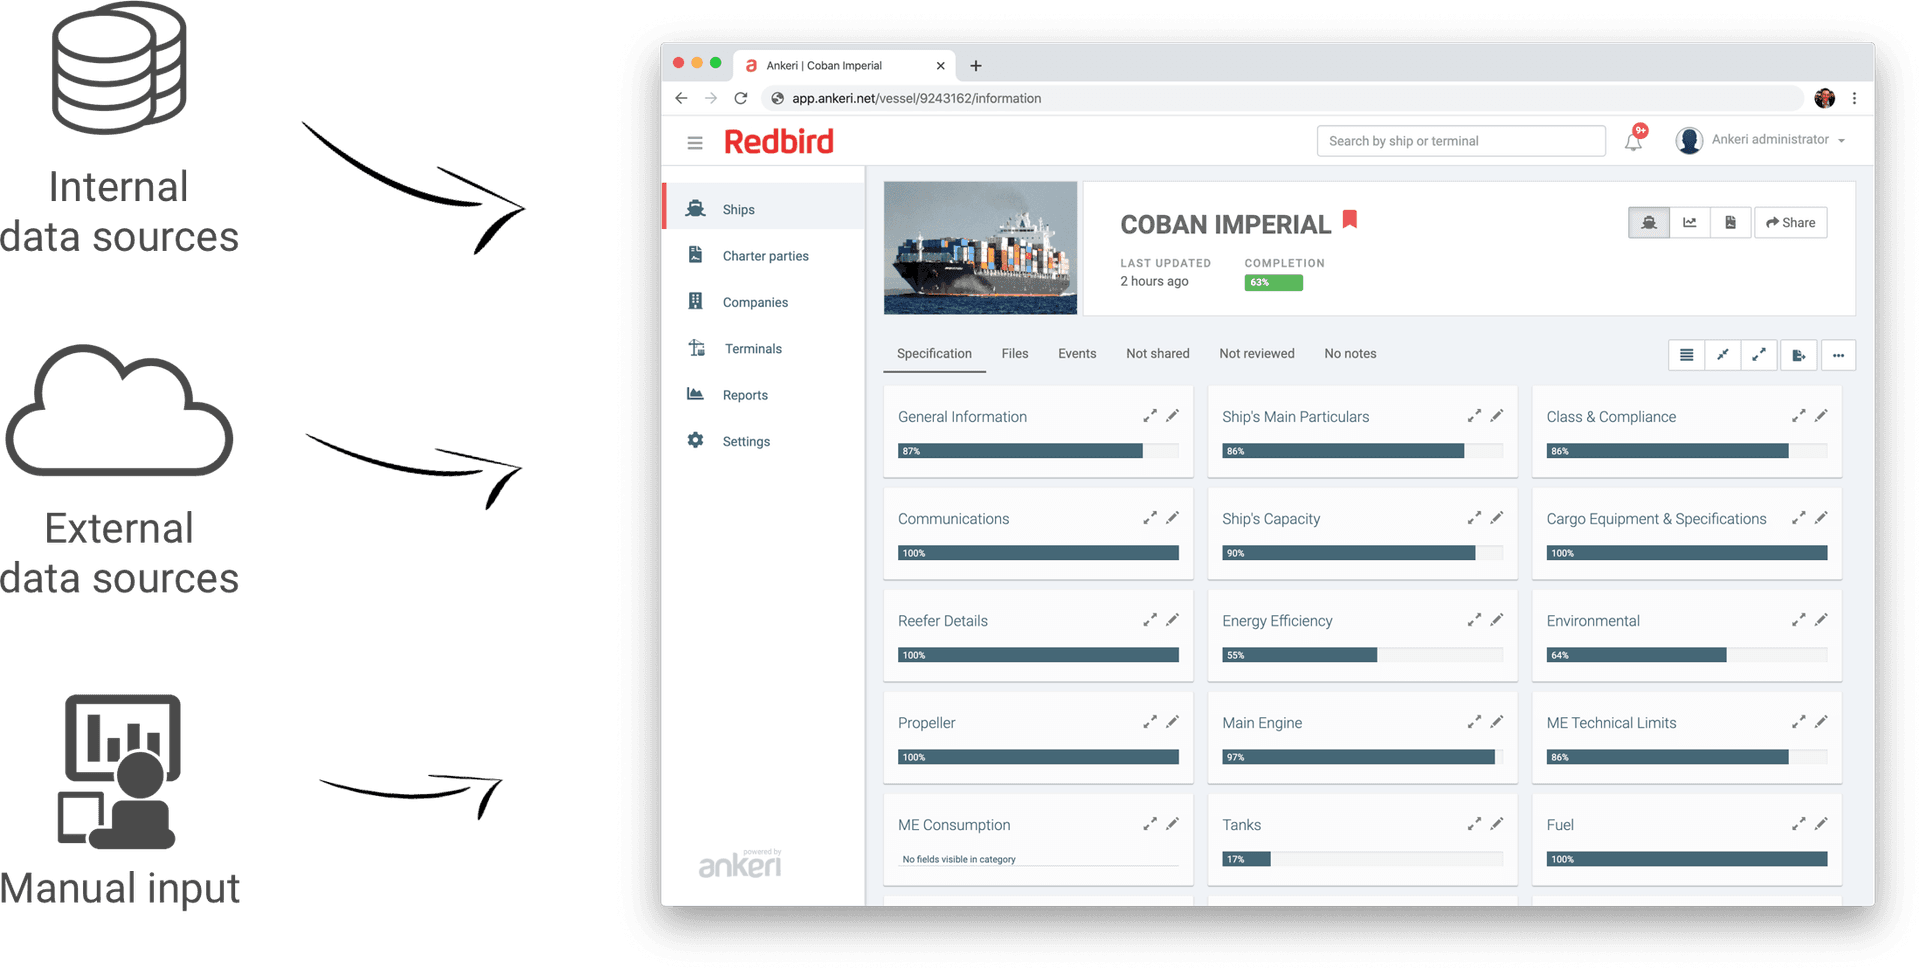
Task: Edit Fuel with the pencil icon
Action: tap(1821, 824)
